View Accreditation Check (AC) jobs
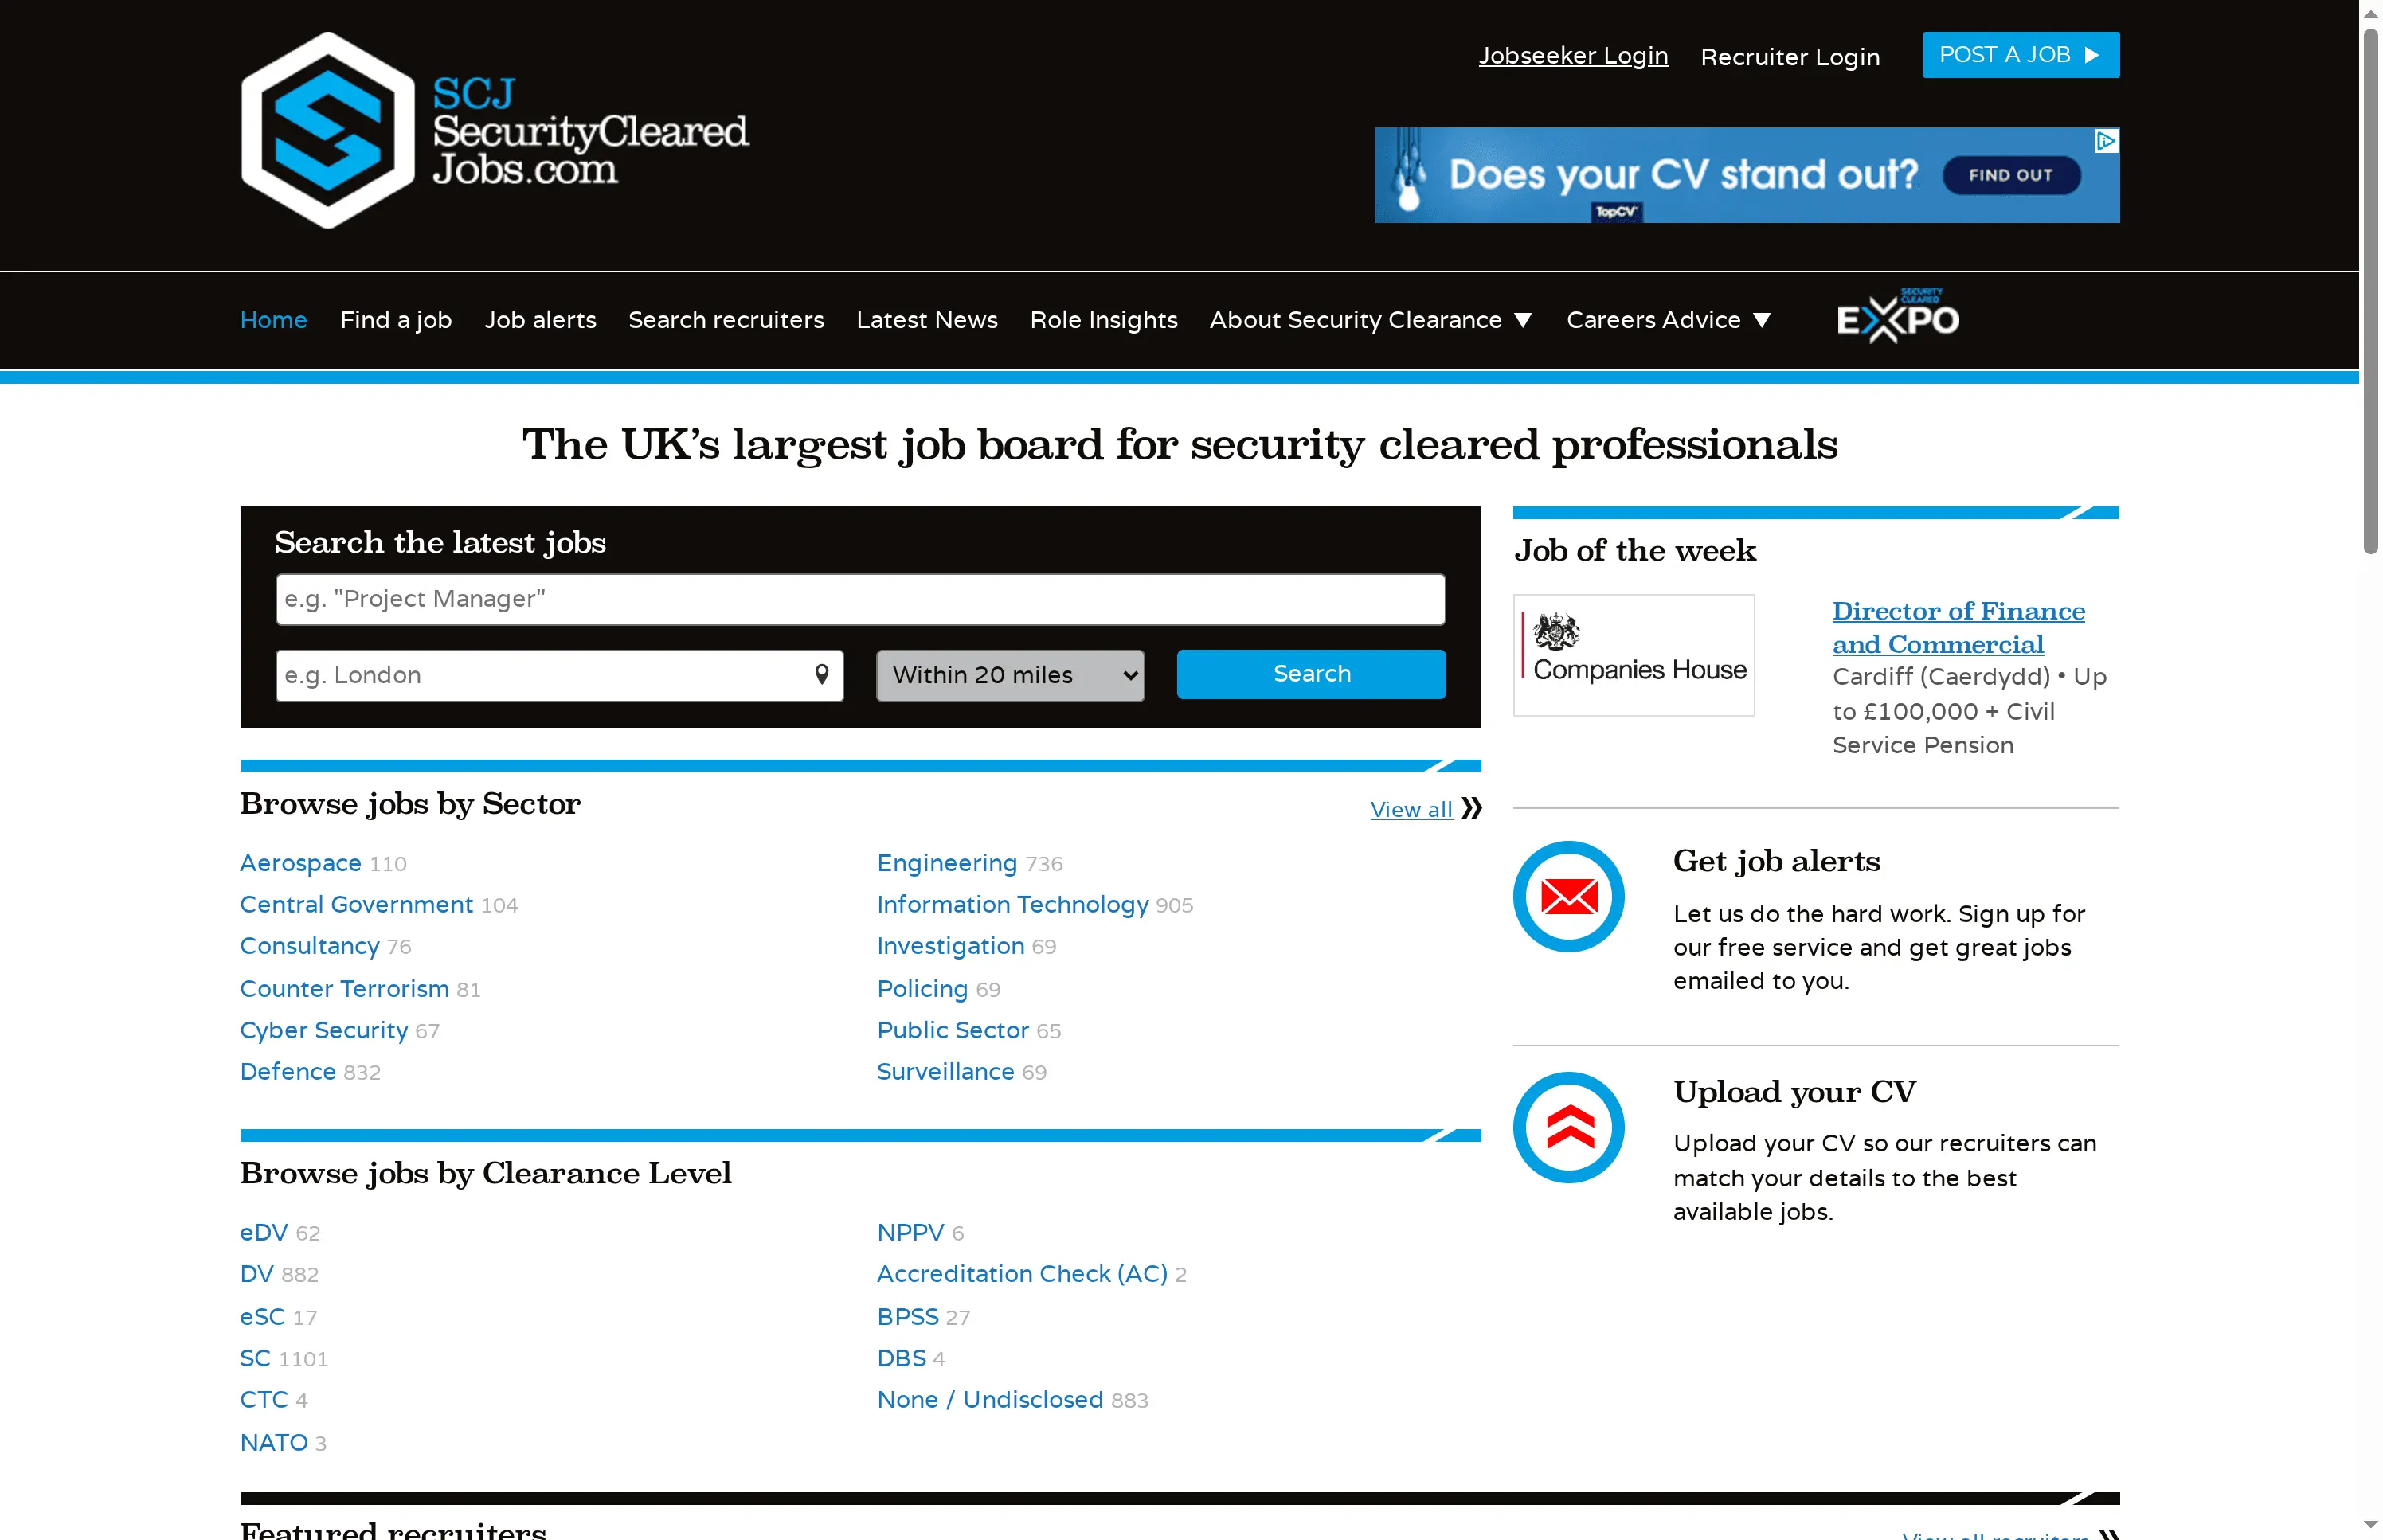Screen dimensions: 2383x1540 point(1022,1274)
